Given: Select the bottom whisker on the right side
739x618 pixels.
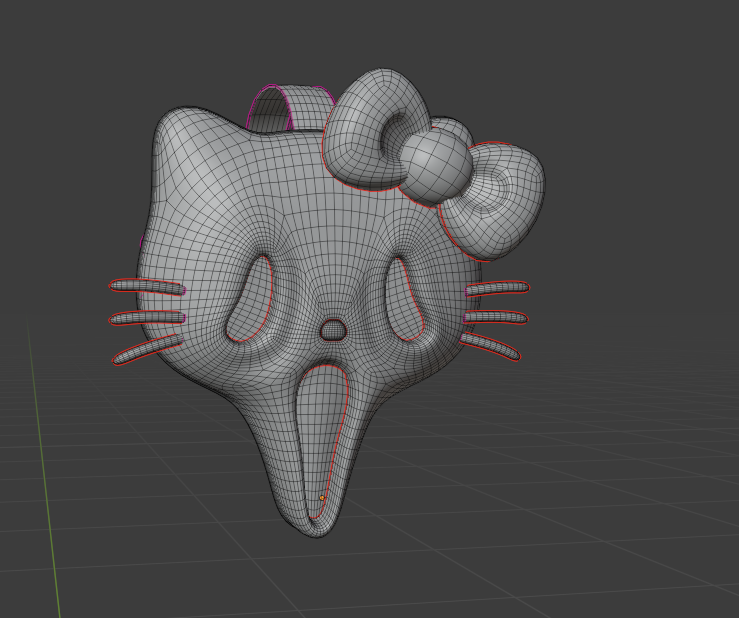Looking at the screenshot, I should coord(490,346).
